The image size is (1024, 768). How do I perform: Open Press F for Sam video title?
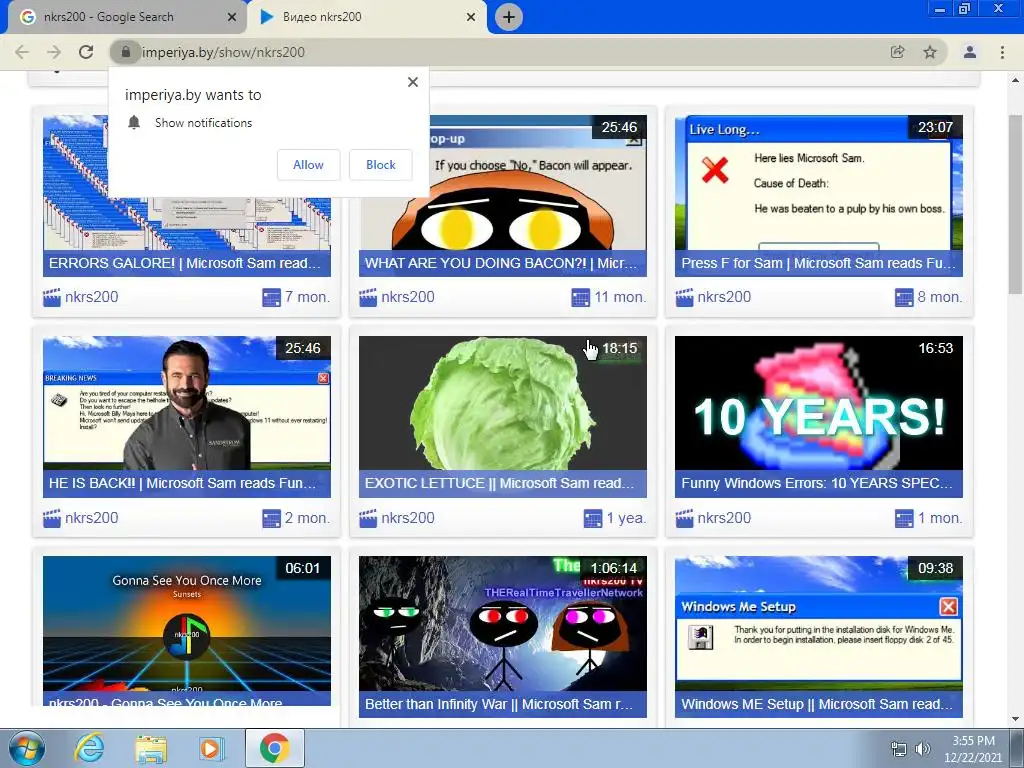(818, 263)
